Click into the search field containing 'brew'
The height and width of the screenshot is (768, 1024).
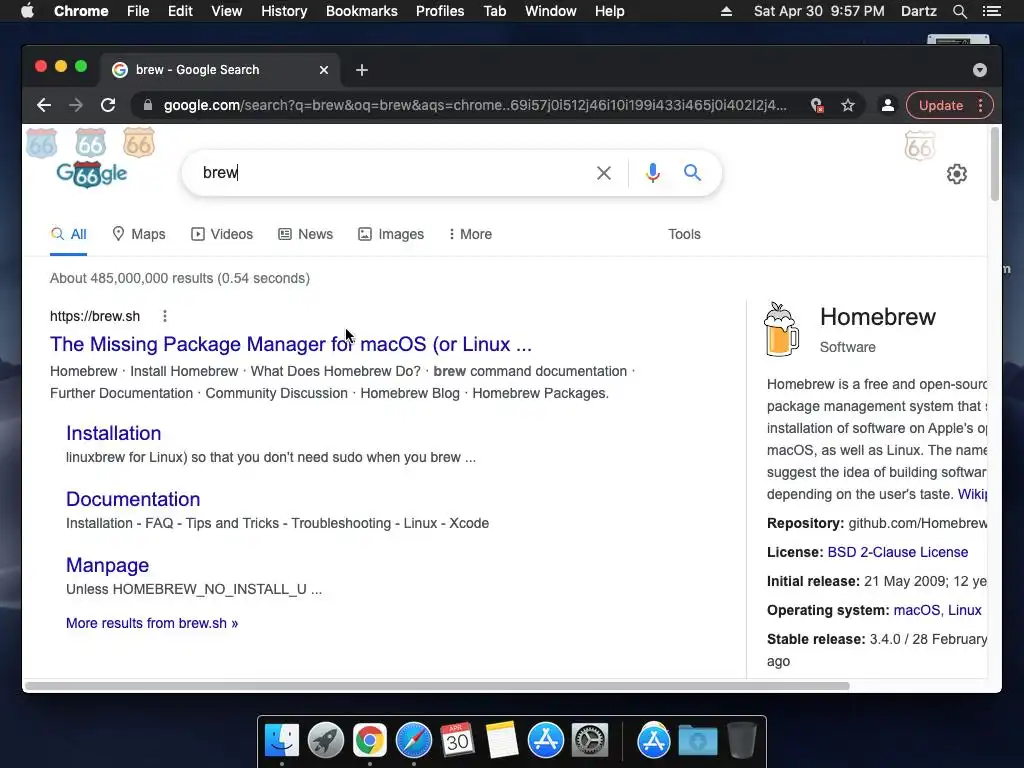[392, 172]
